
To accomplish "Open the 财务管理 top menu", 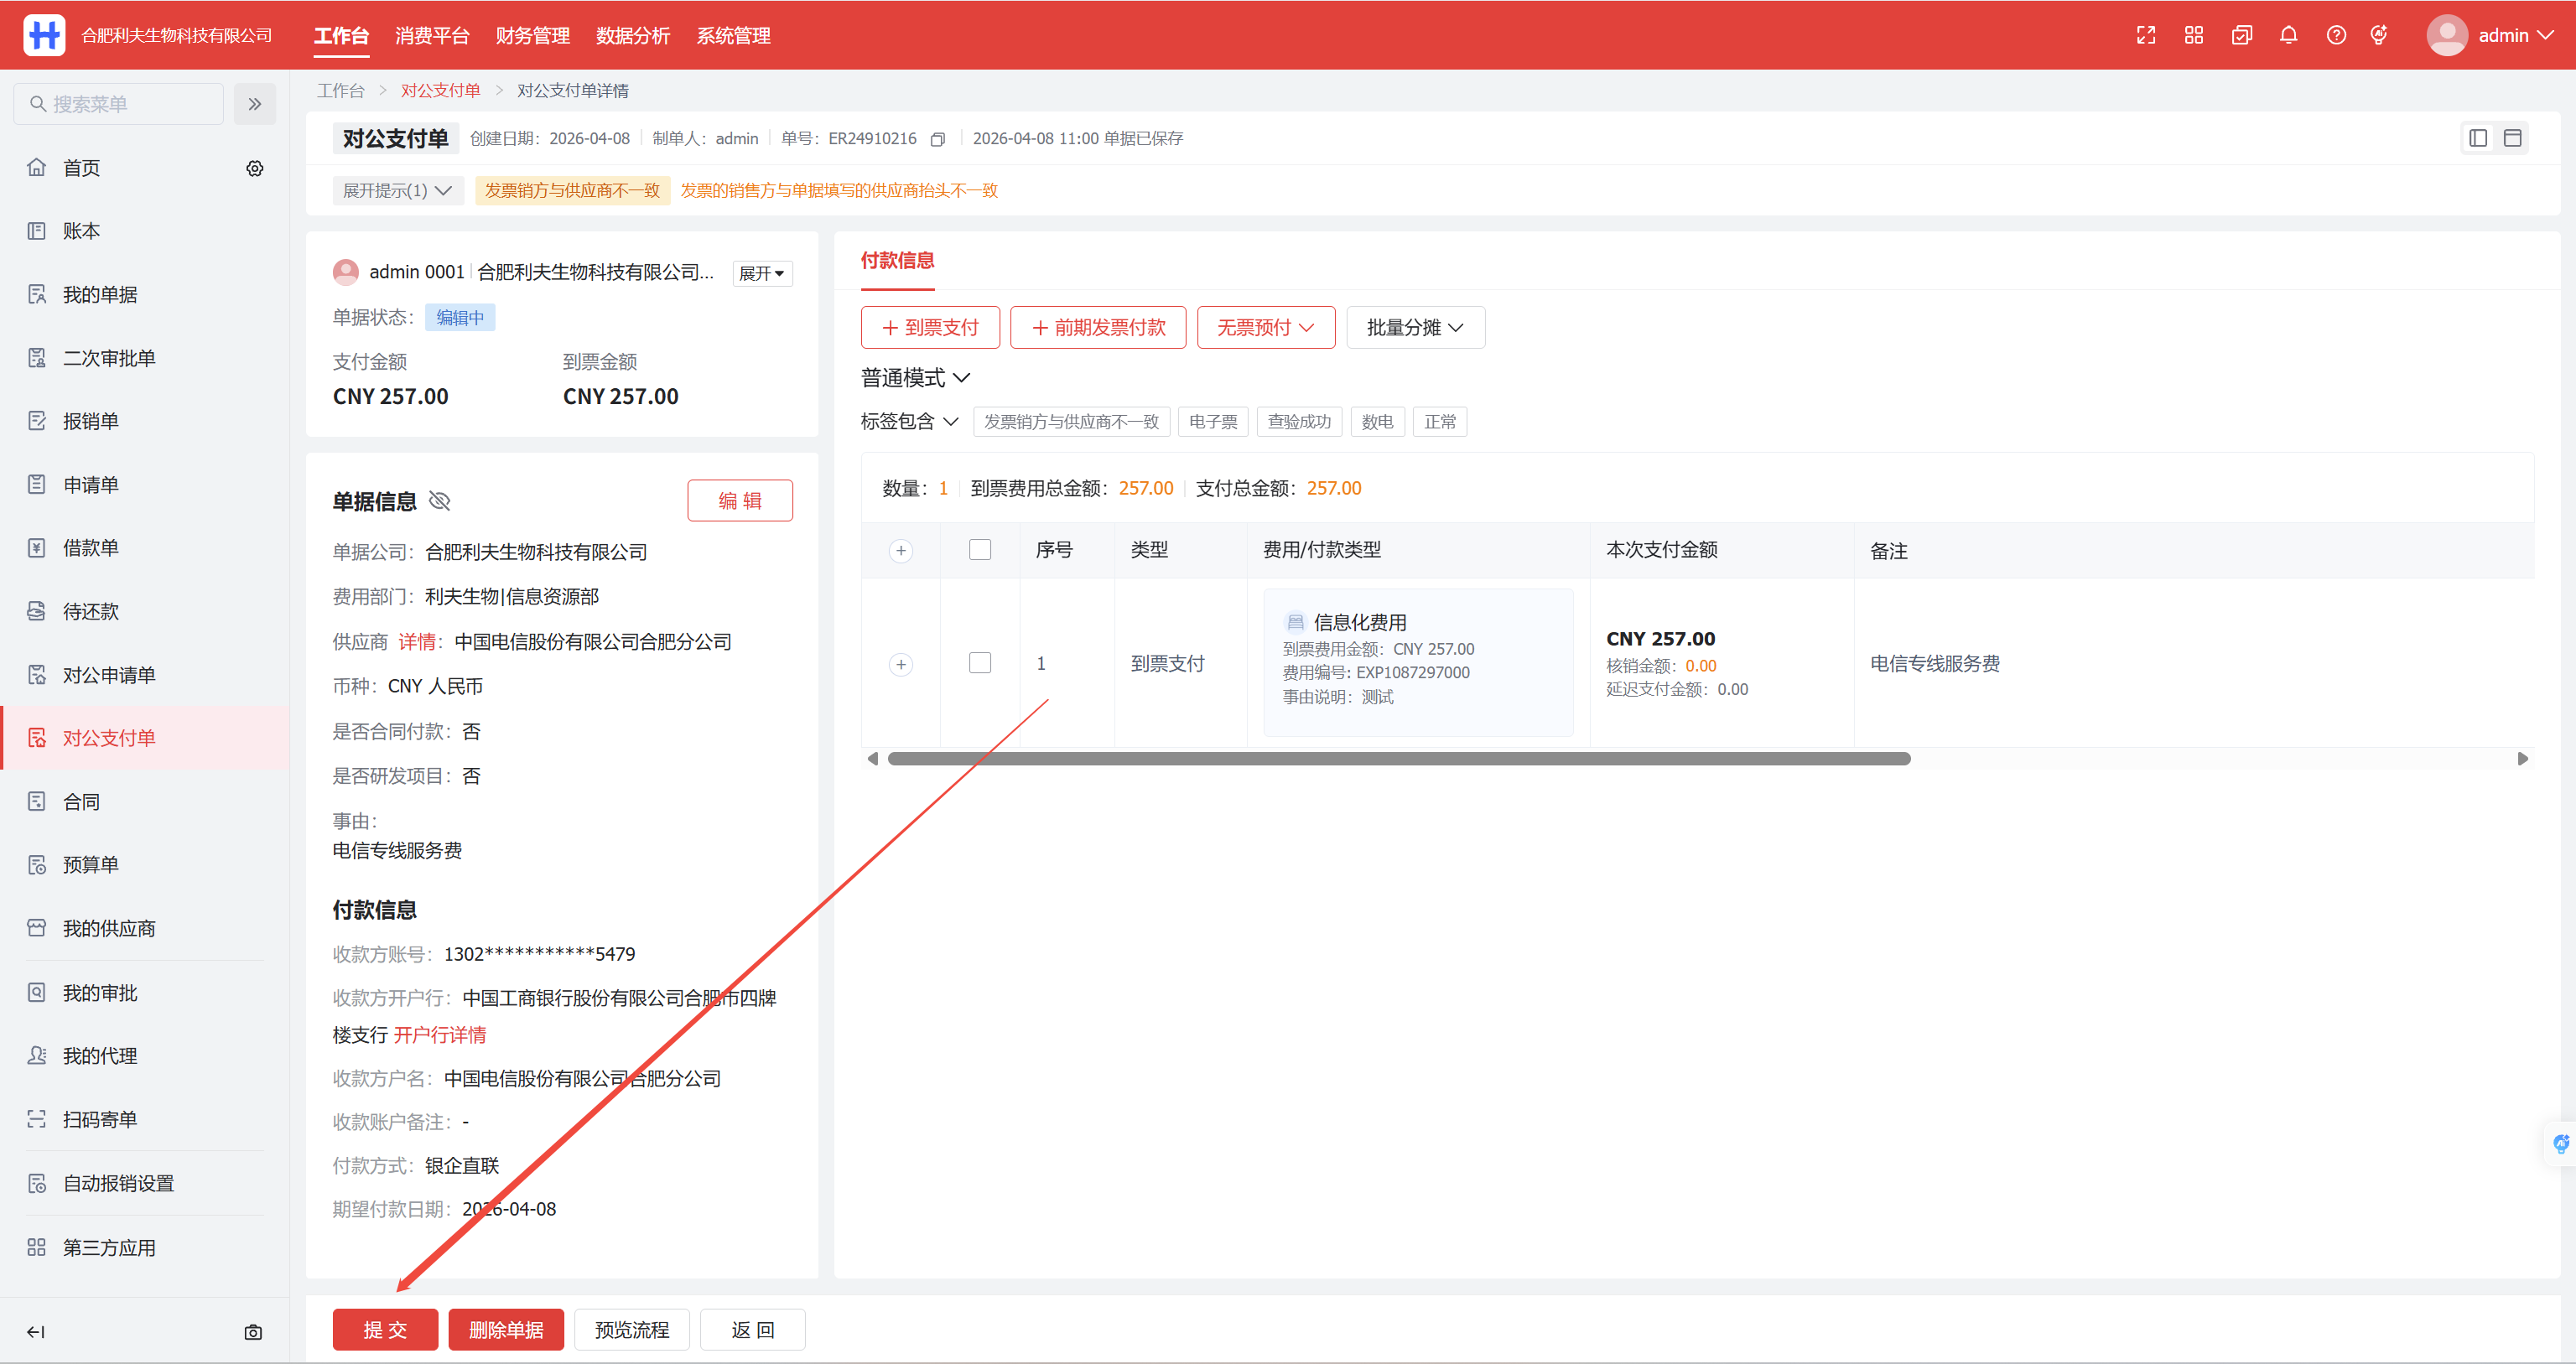I will tap(532, 36).
